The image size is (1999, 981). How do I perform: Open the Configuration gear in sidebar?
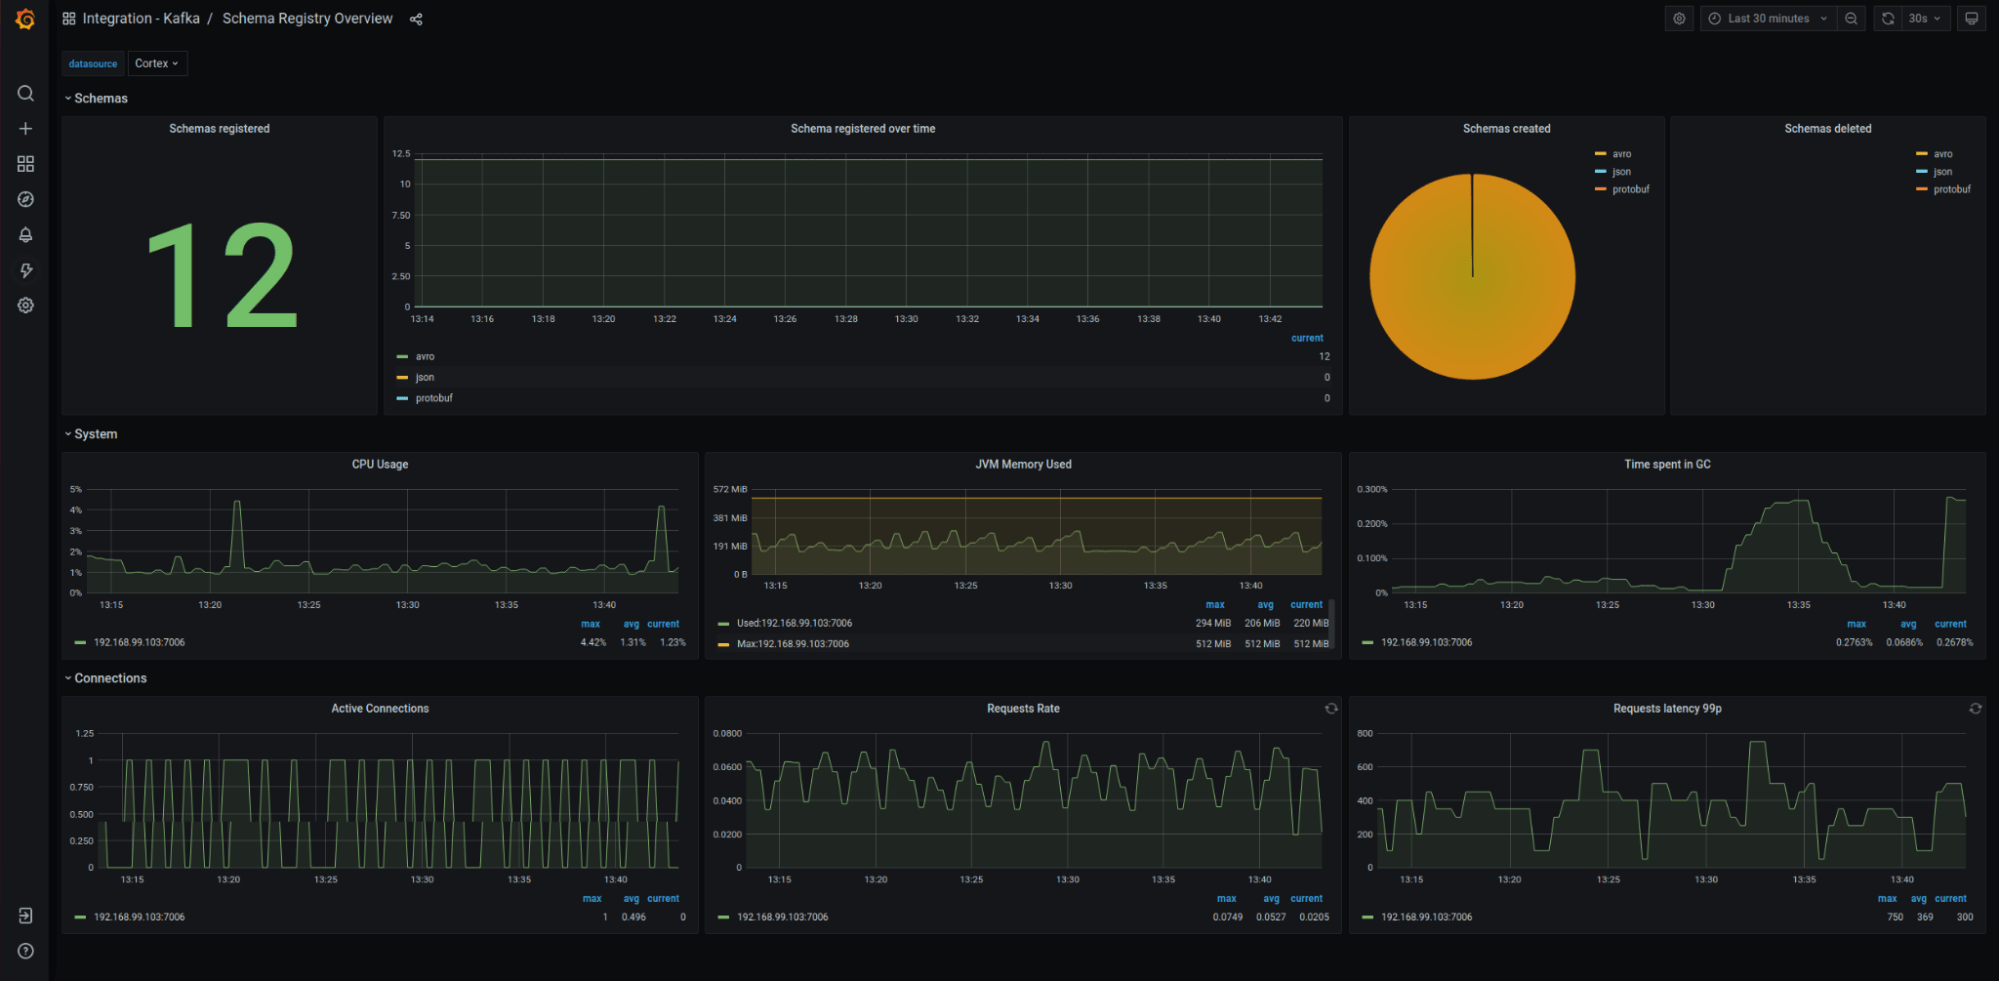(x=26, y=305)
